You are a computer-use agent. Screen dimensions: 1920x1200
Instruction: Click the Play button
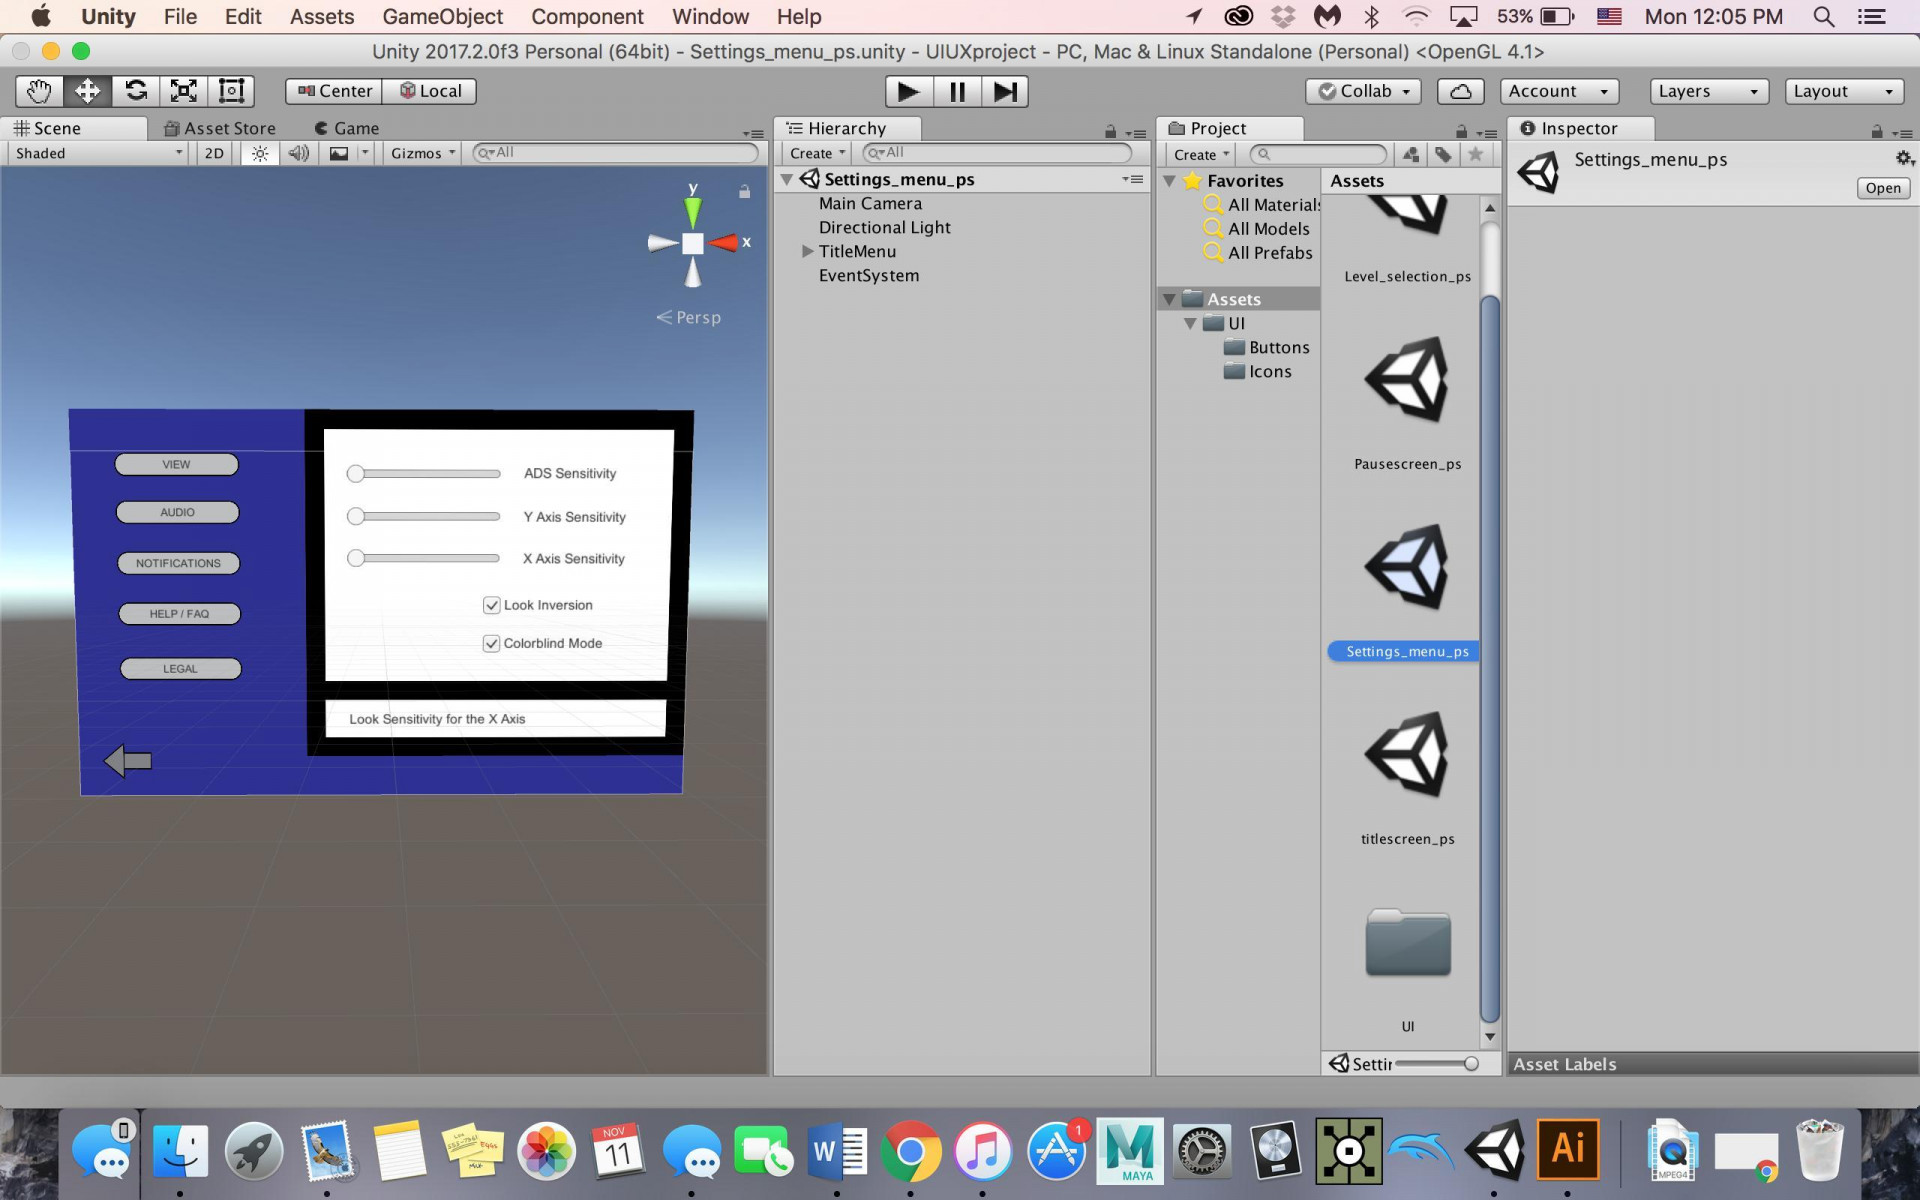908,92
